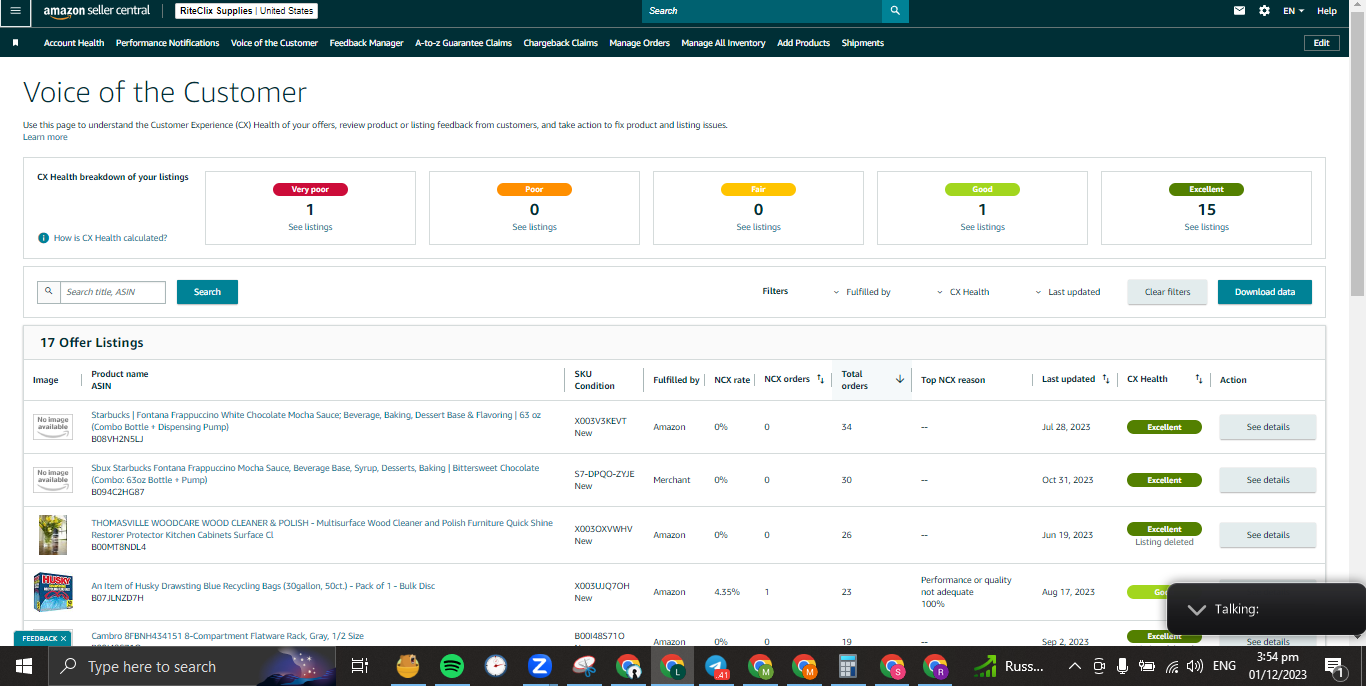This screenshot has width=1366, height=686.
Task: Open the settings gear icon
Action: [x=1264, y=11]
